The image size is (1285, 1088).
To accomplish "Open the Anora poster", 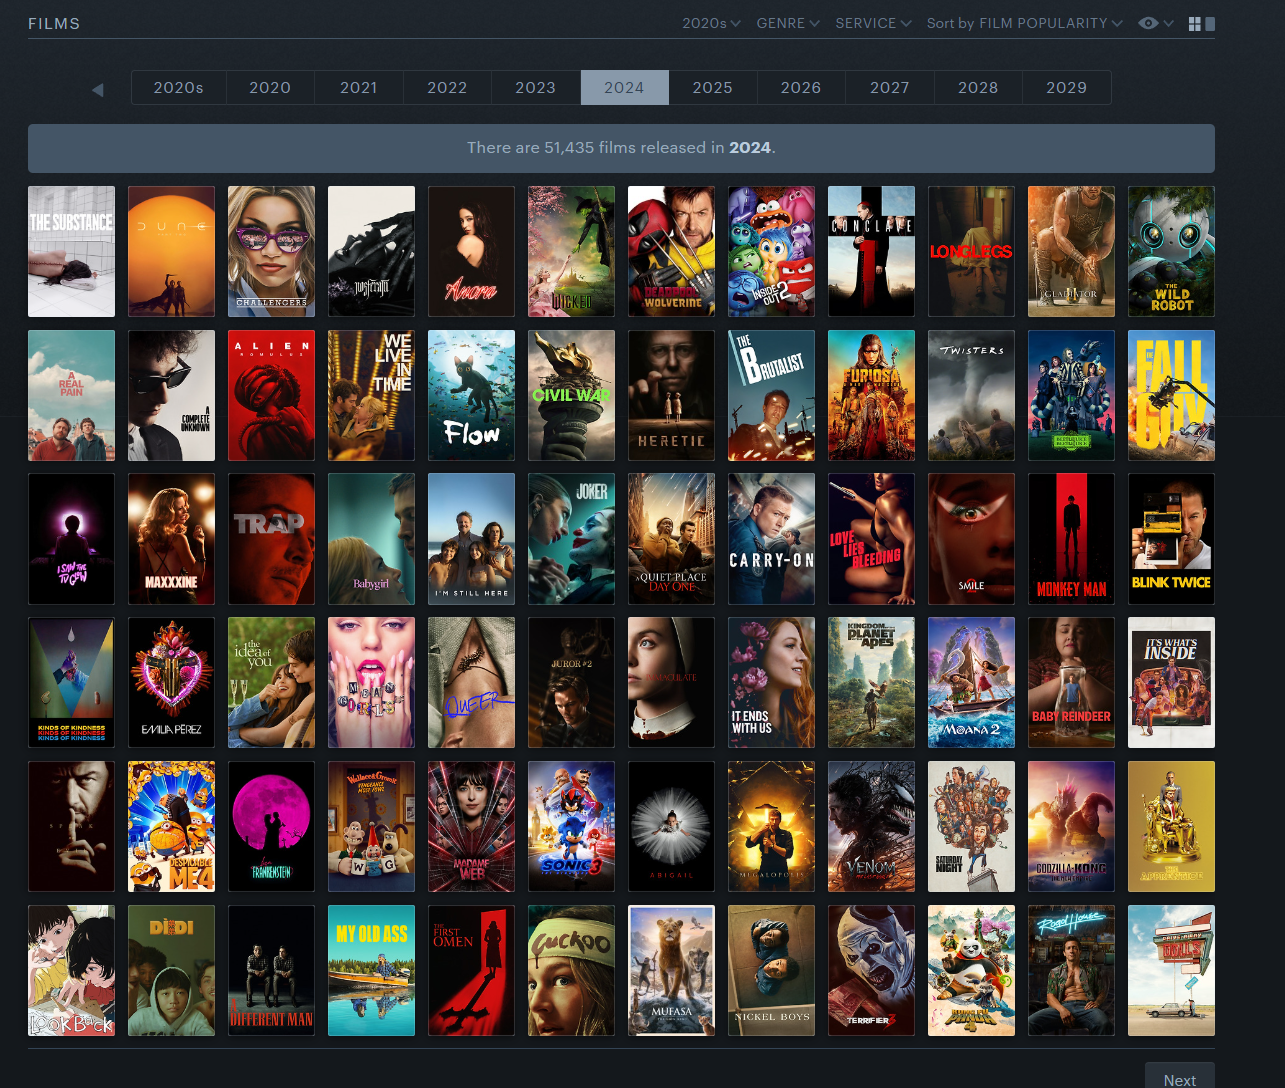I will pyautogui.click(x=471, y=251).
